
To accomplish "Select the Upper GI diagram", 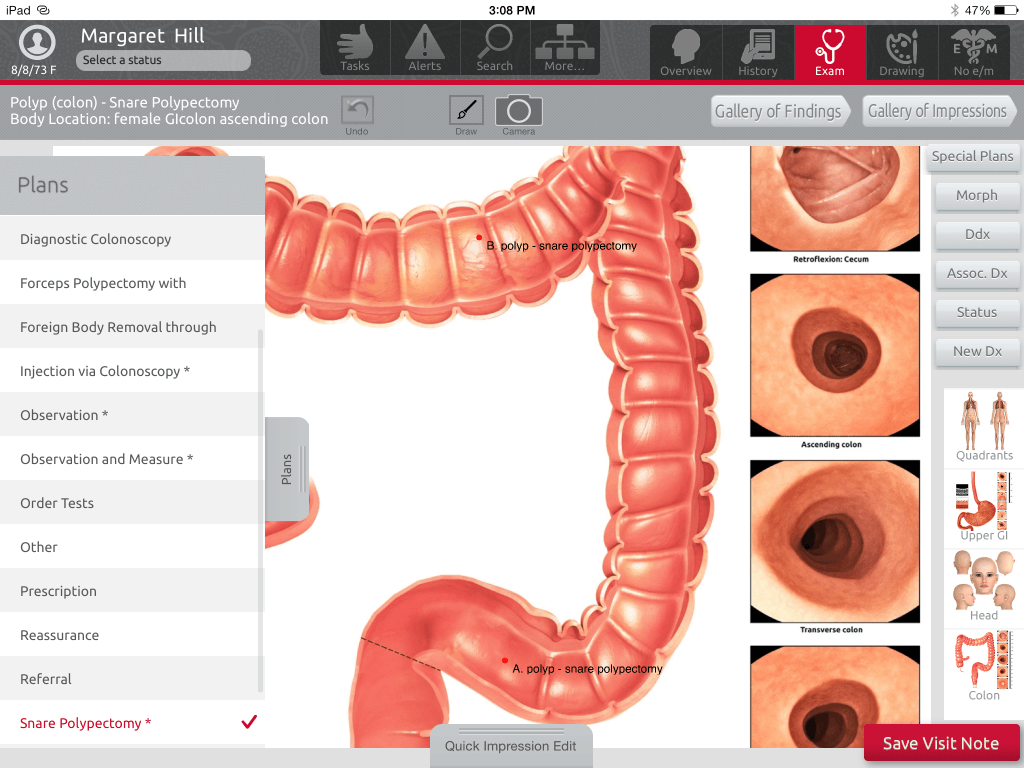I will pos(984,507).
